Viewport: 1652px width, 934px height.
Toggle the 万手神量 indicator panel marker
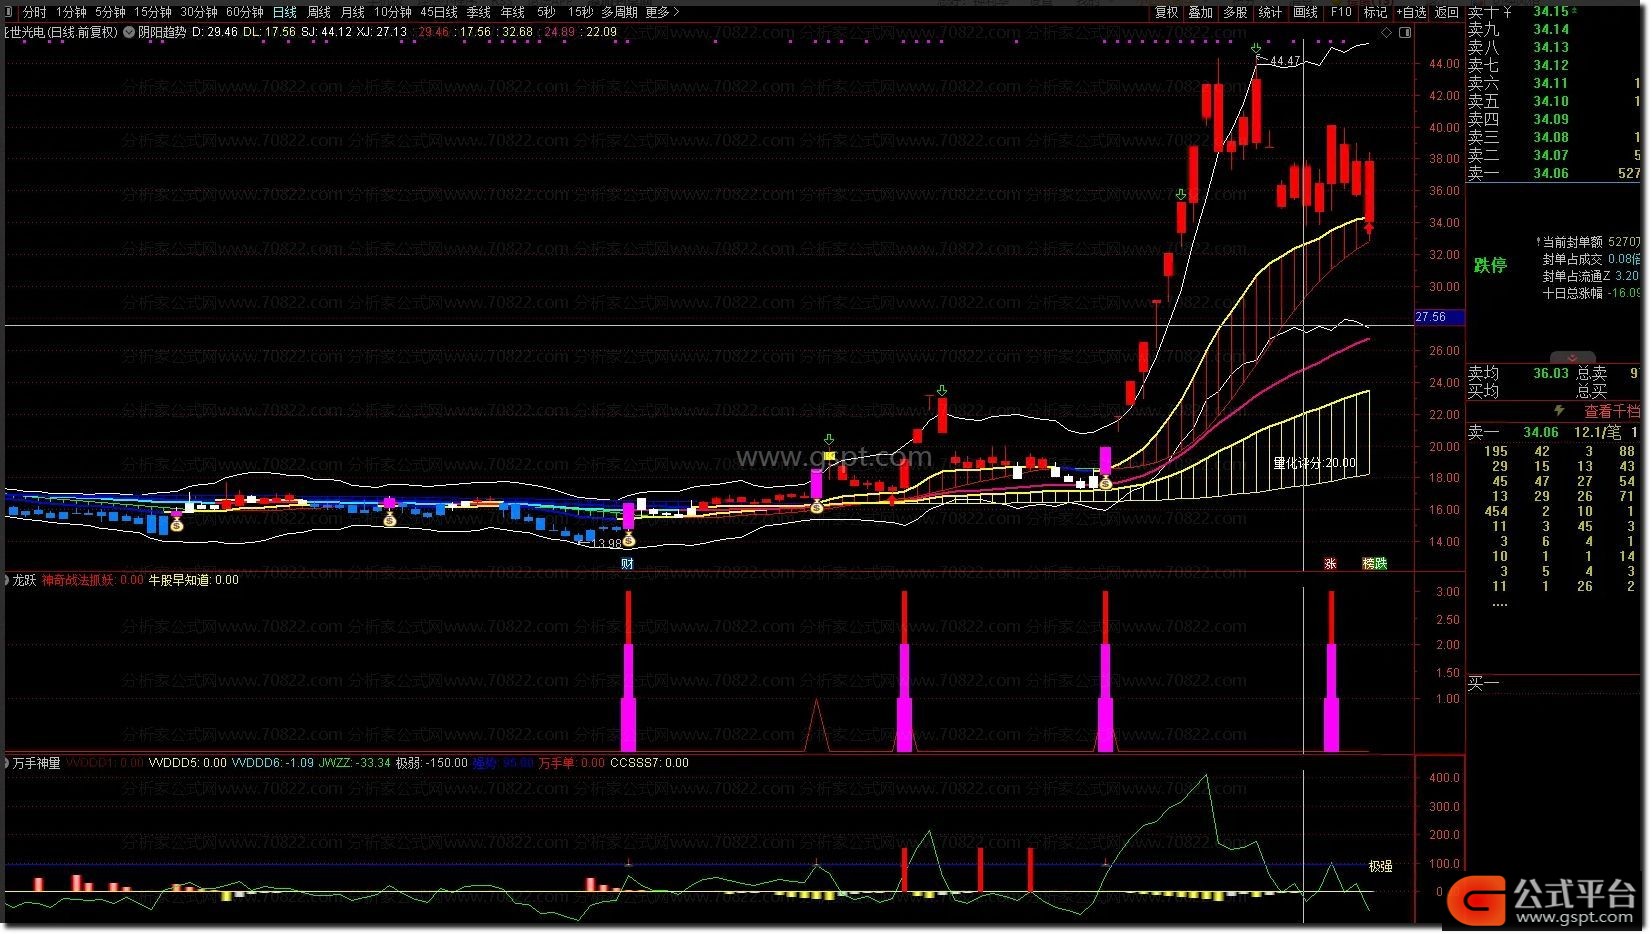[x=7, y=763]
